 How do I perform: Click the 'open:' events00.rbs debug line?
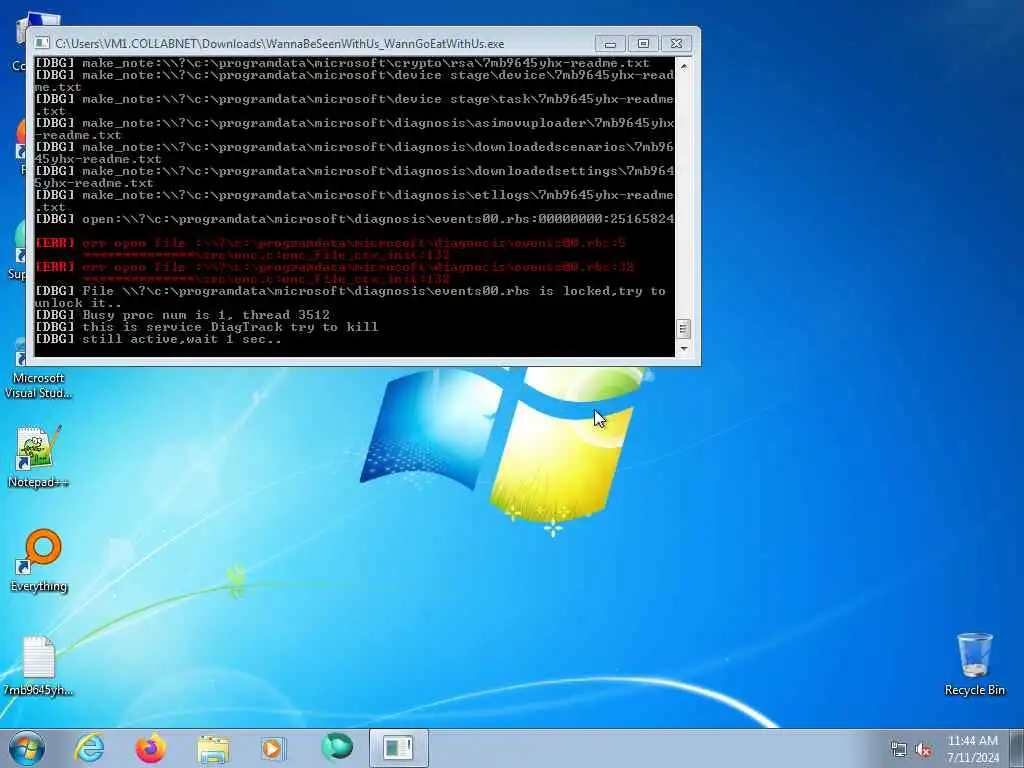point(354,219)
